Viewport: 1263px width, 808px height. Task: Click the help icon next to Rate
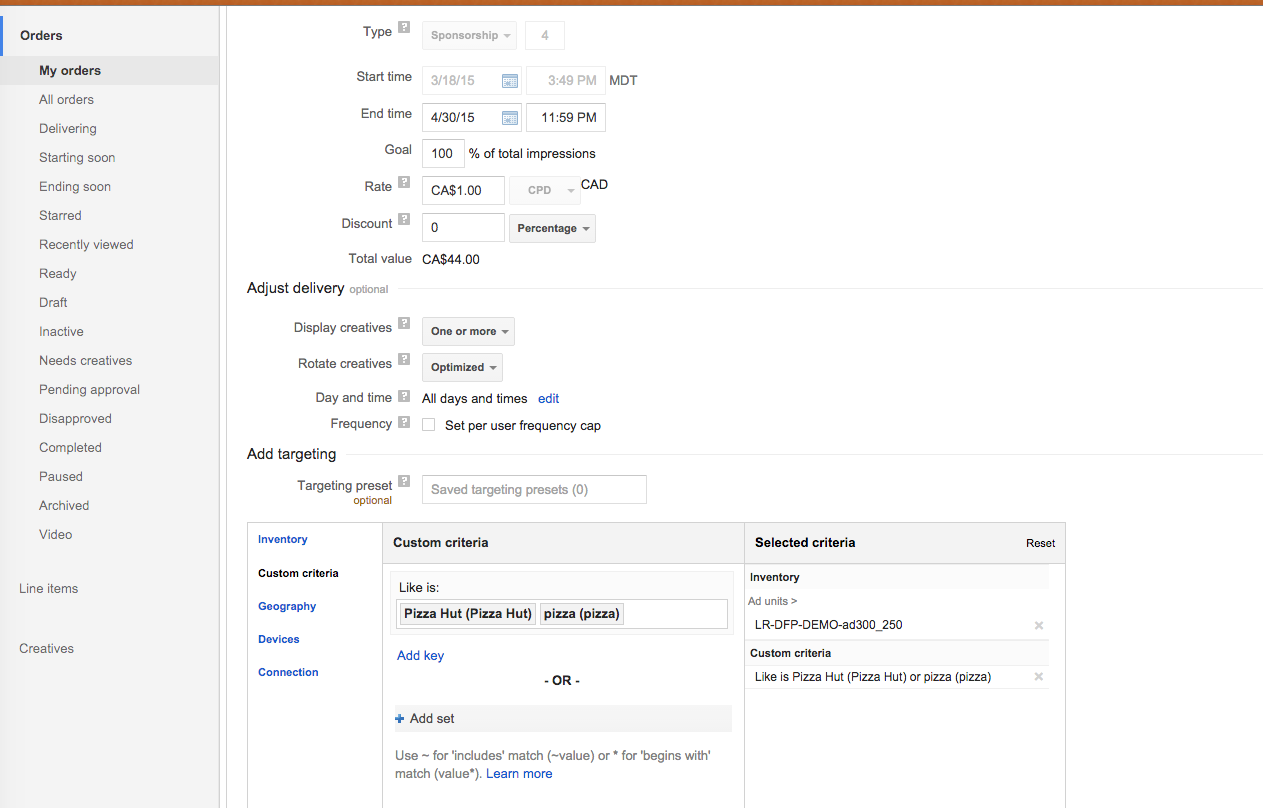404,183
